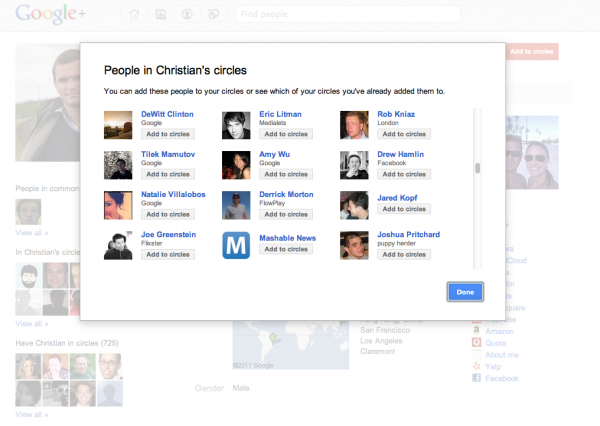
Task: Open Eric Litman's profile name link
Action: click(x=280, y=114)
